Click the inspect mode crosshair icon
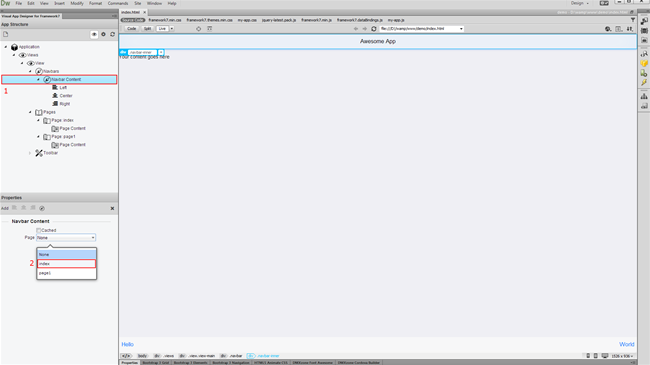The image size is (650, 365). pos(199,29)
